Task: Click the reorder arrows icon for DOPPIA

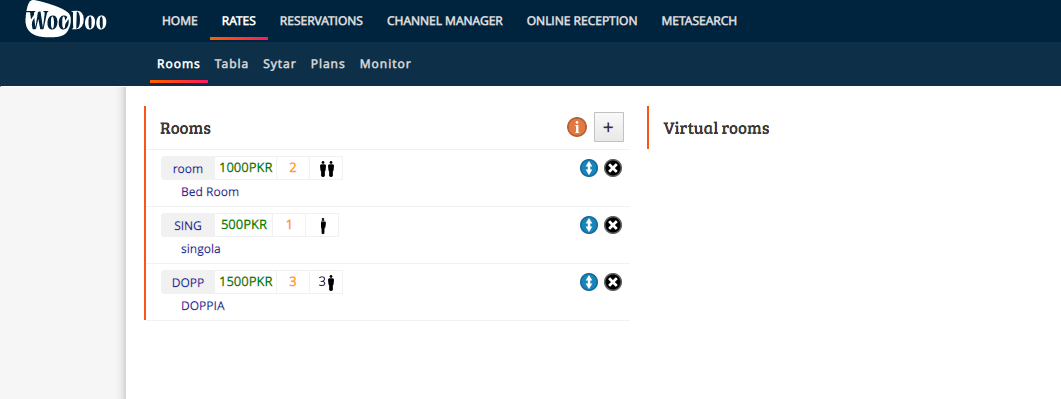Action: pyautogui.click(x=589, y=282)
